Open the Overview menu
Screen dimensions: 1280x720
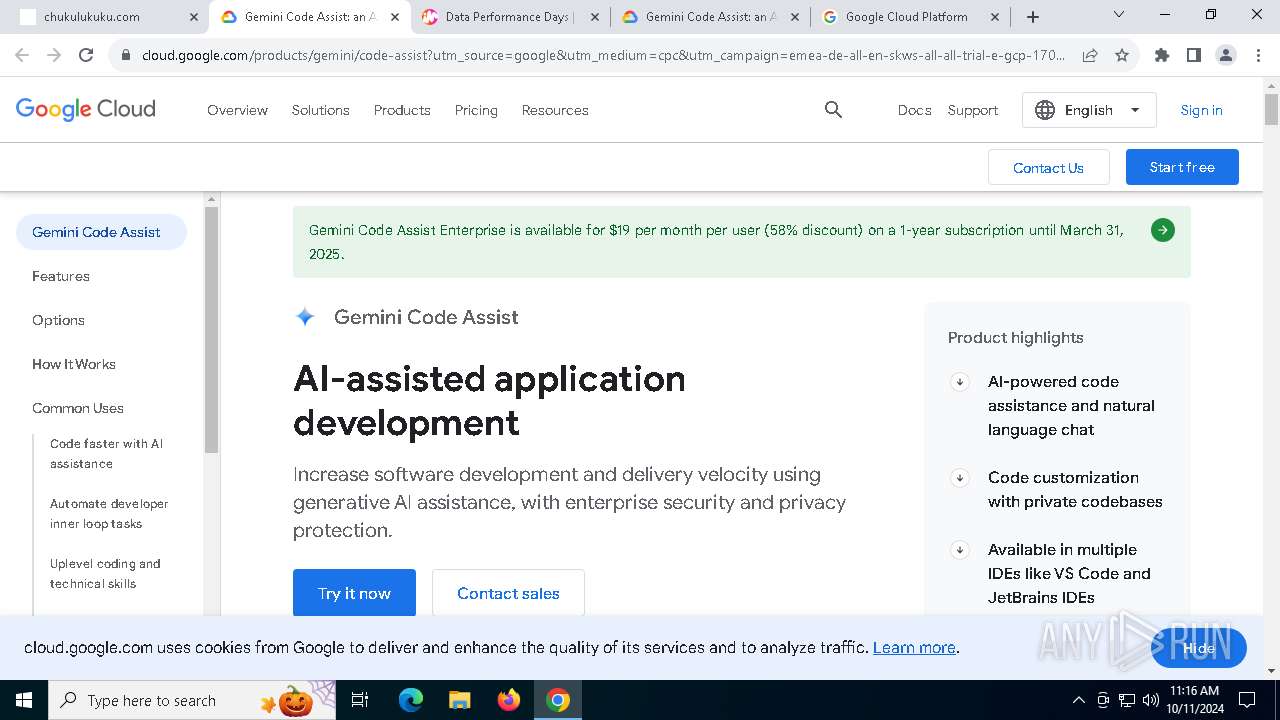(237, 110)
